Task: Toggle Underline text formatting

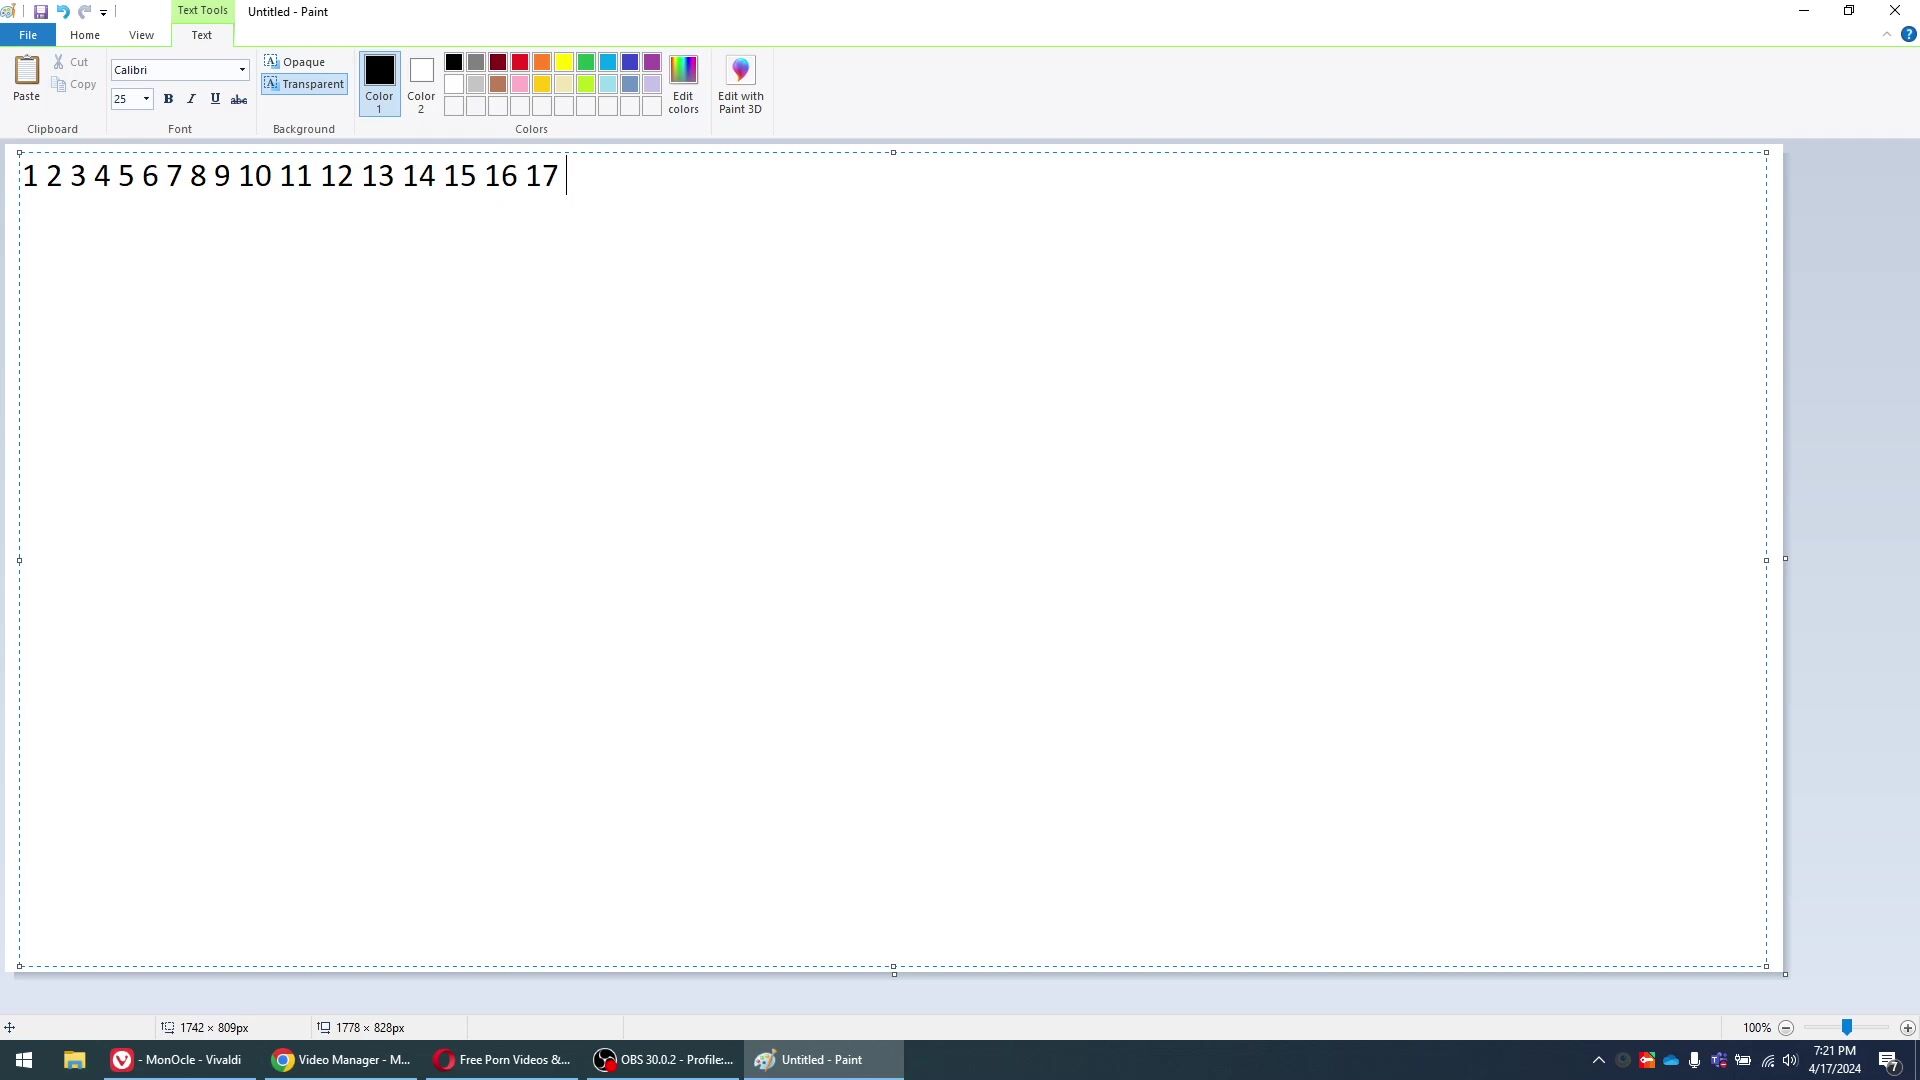Action: click(x=215, y=99)
